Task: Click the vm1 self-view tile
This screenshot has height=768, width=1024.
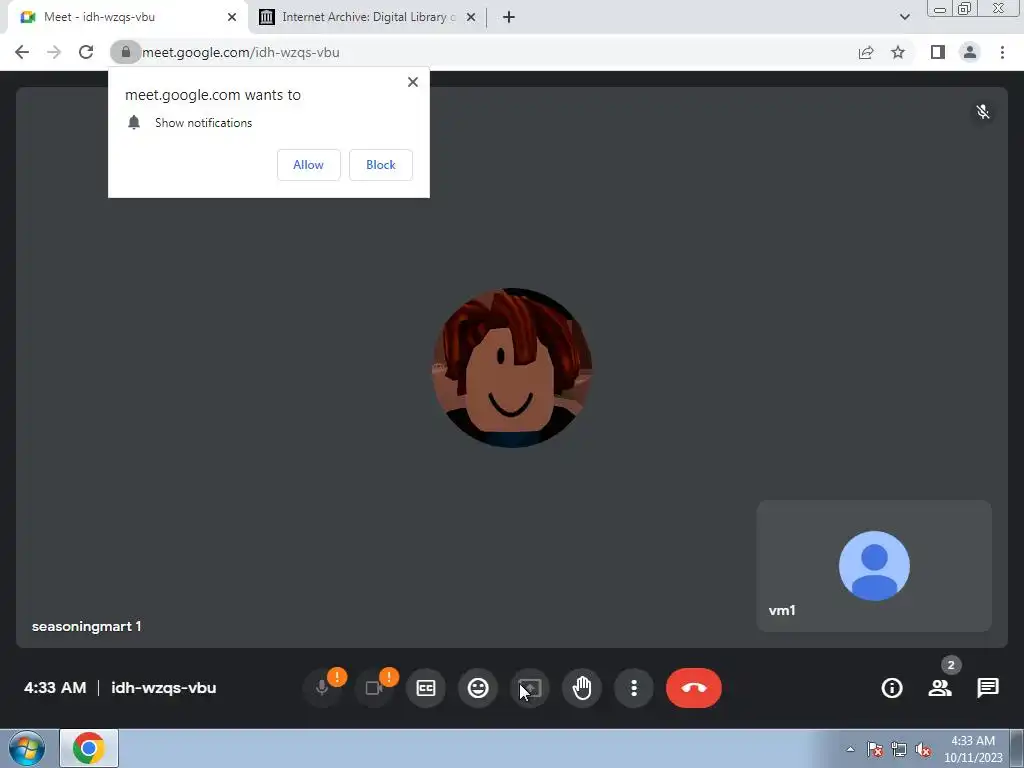Action: coord(874,566)
